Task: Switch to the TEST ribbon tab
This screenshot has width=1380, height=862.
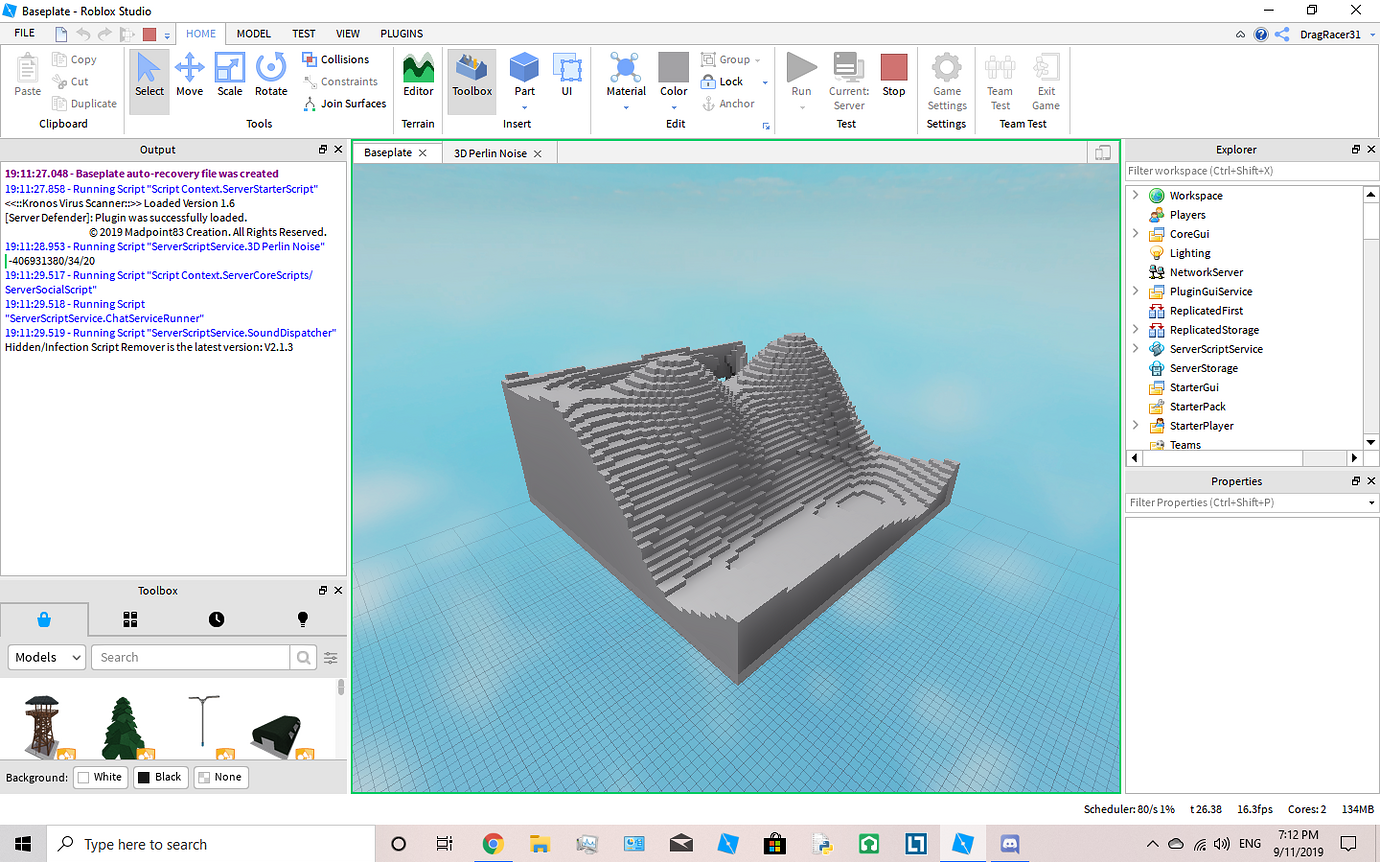Action: click(304, 33)
